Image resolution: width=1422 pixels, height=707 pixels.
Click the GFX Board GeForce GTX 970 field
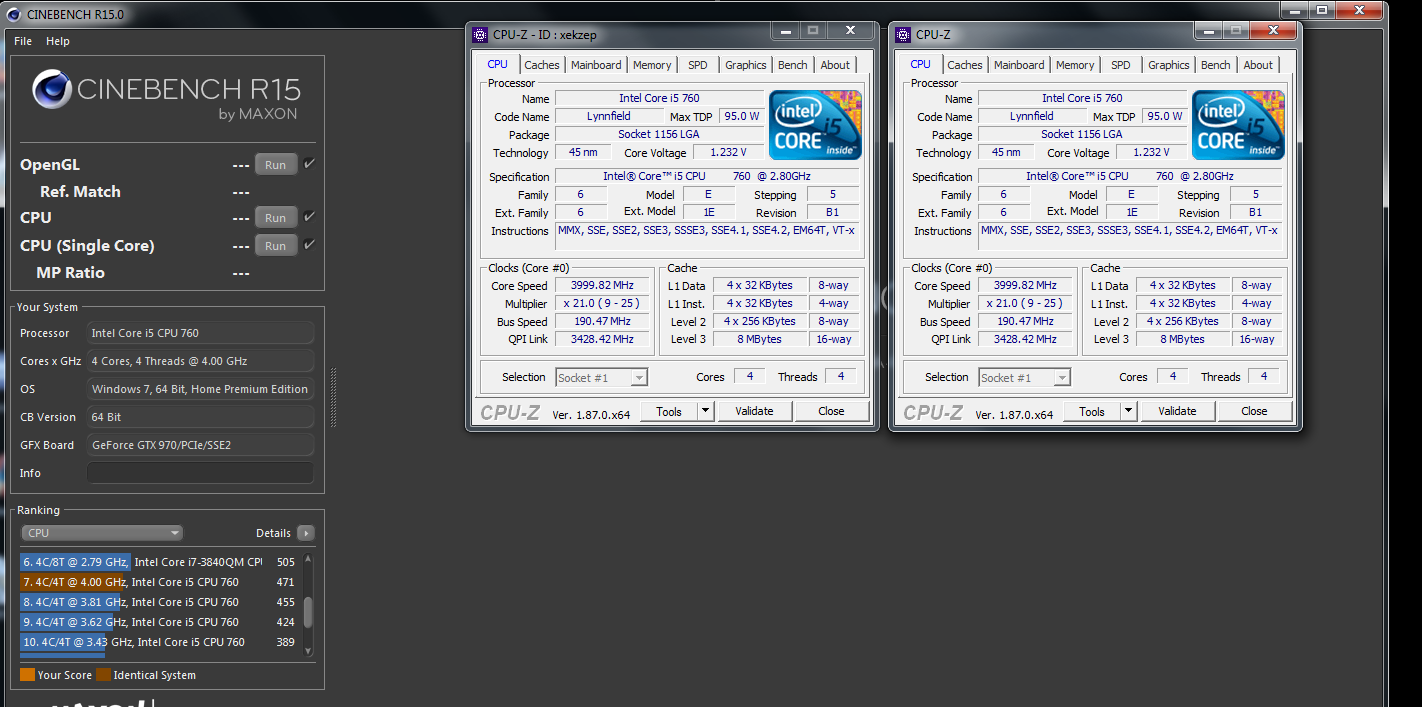[200, 445]
